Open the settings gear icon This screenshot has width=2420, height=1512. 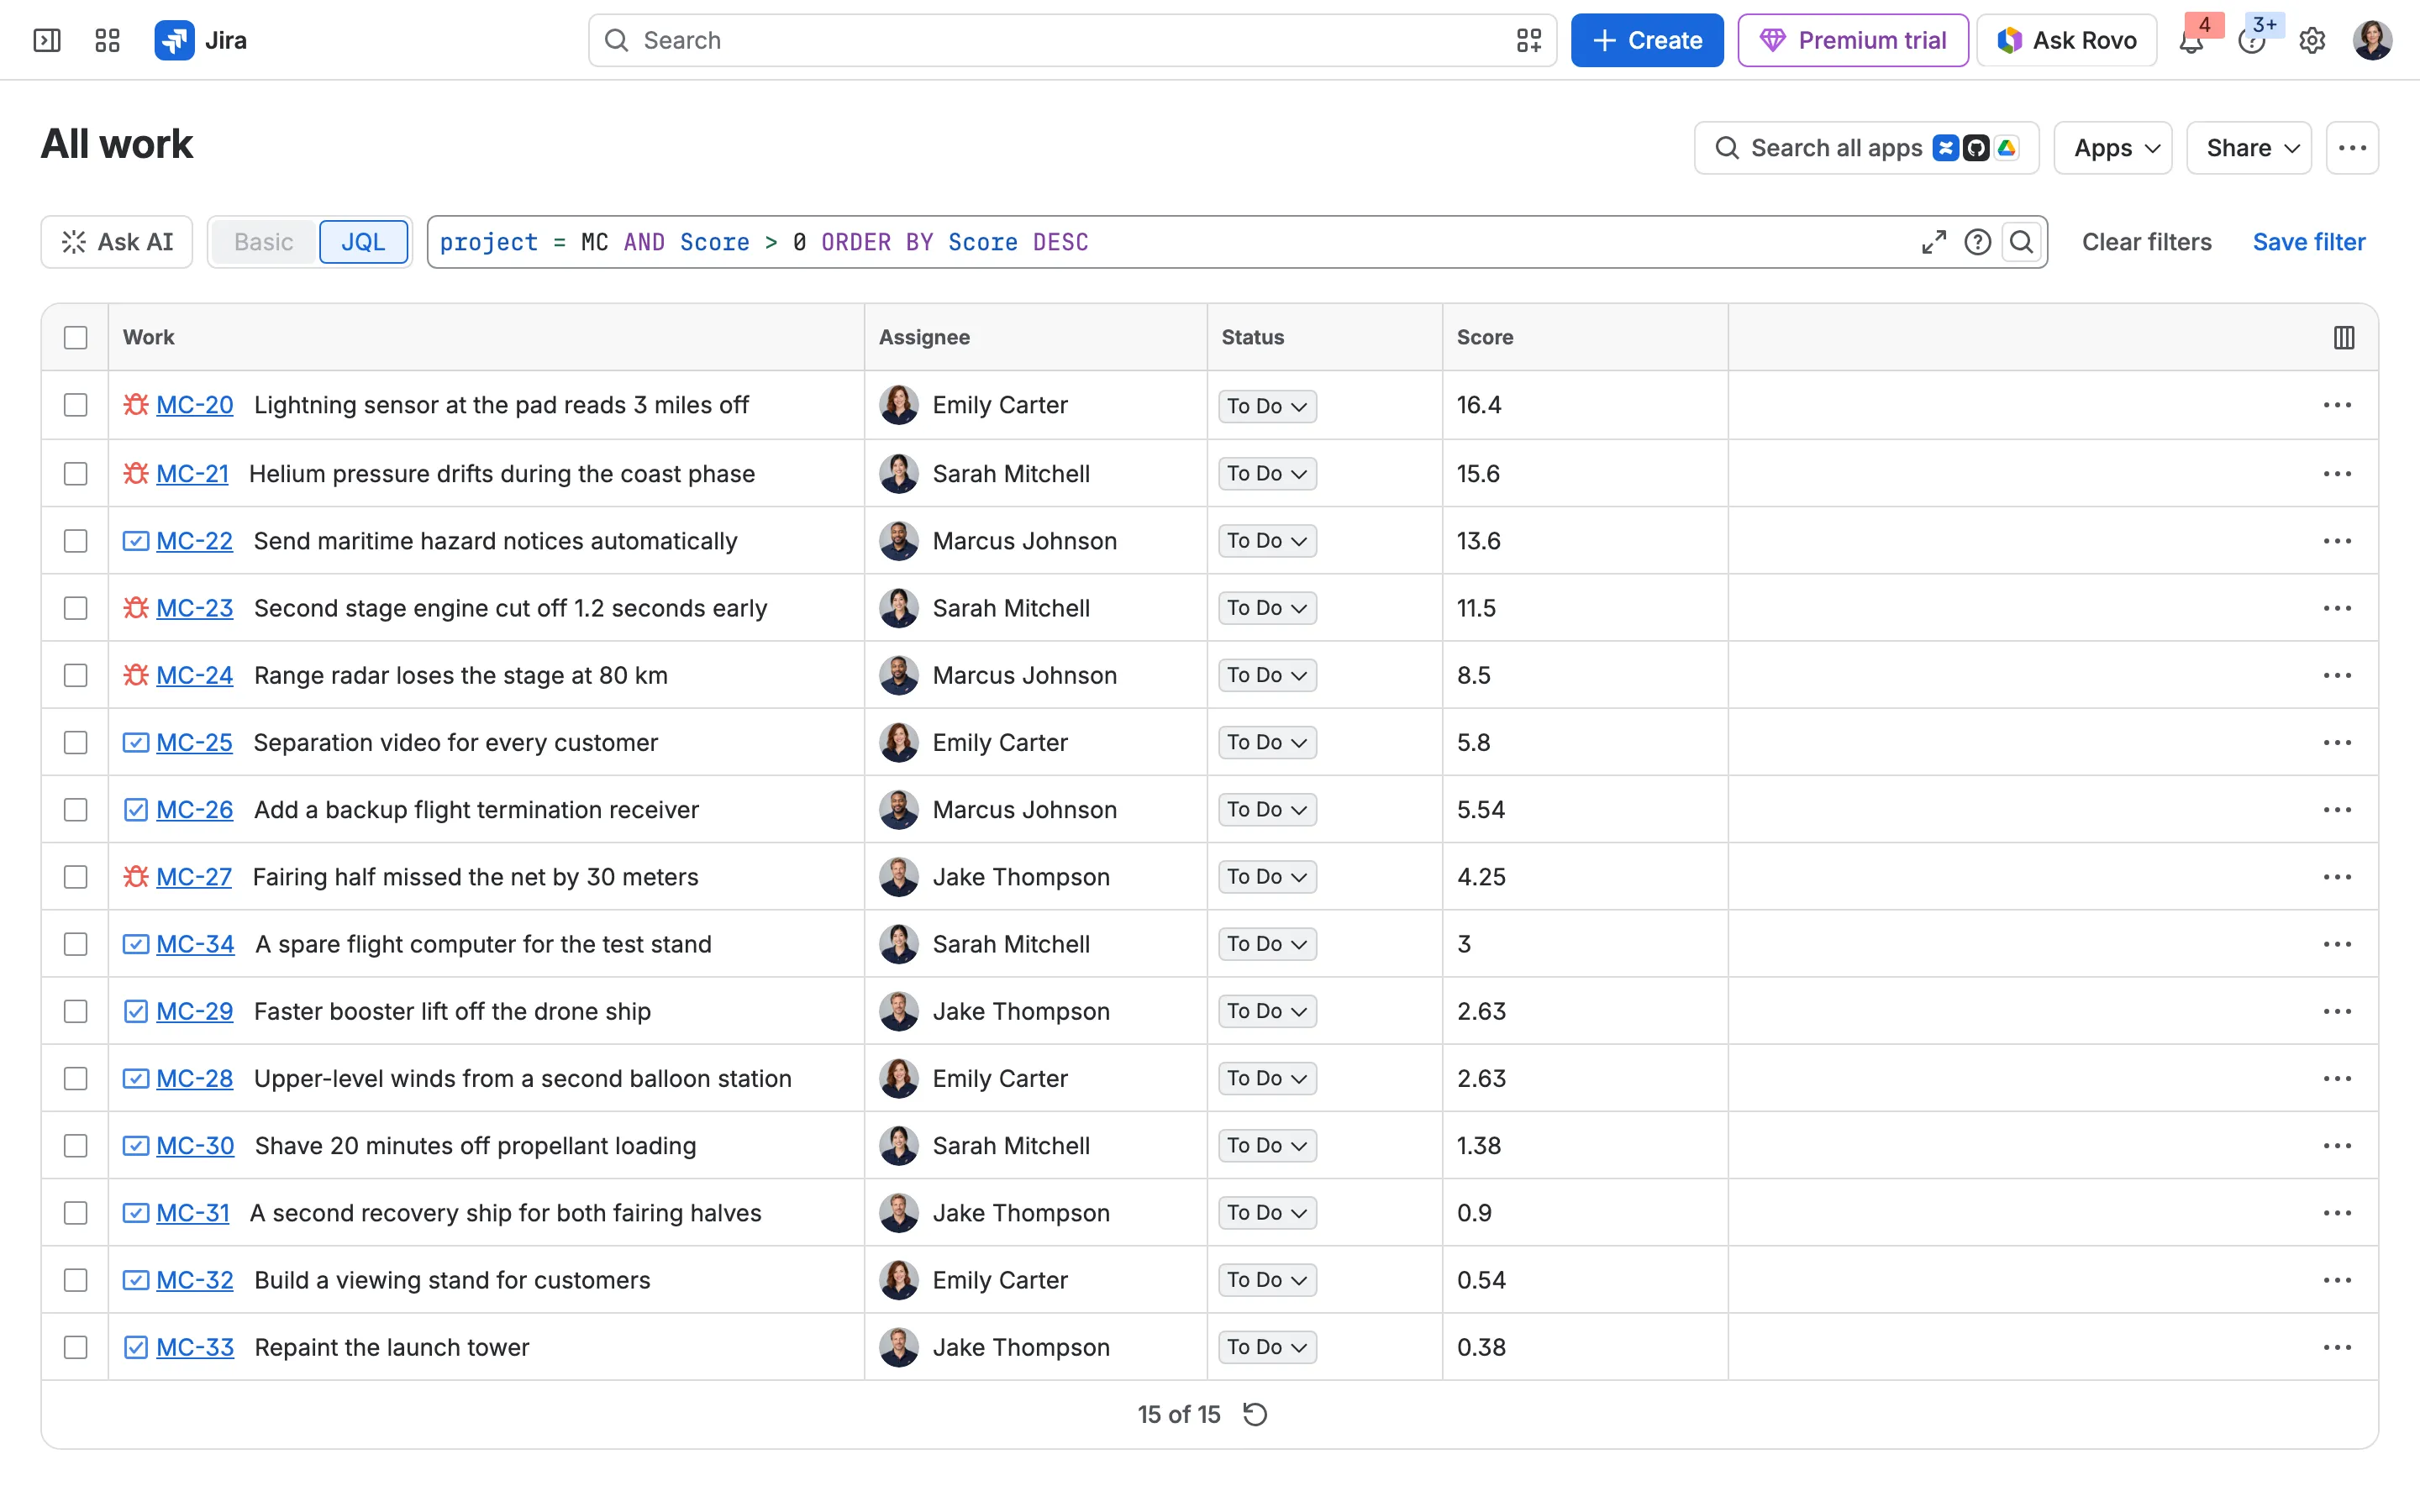(2312, 40)
